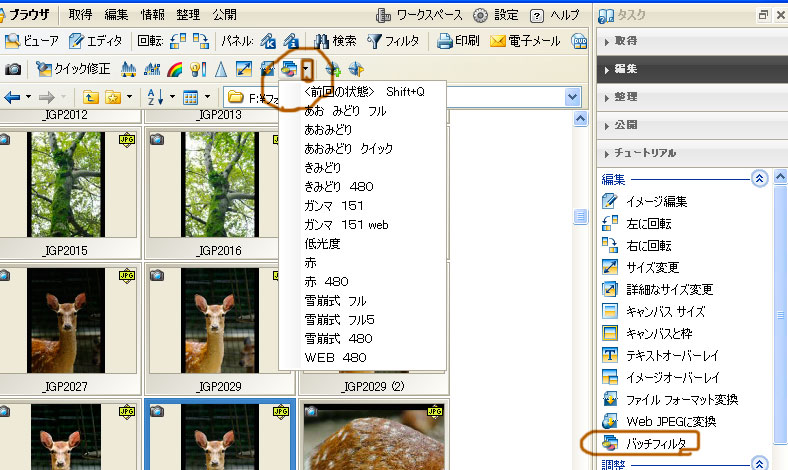Click the rotate left icon beside 回転
The image size is (788, 470).
click(x=178, y=41)
